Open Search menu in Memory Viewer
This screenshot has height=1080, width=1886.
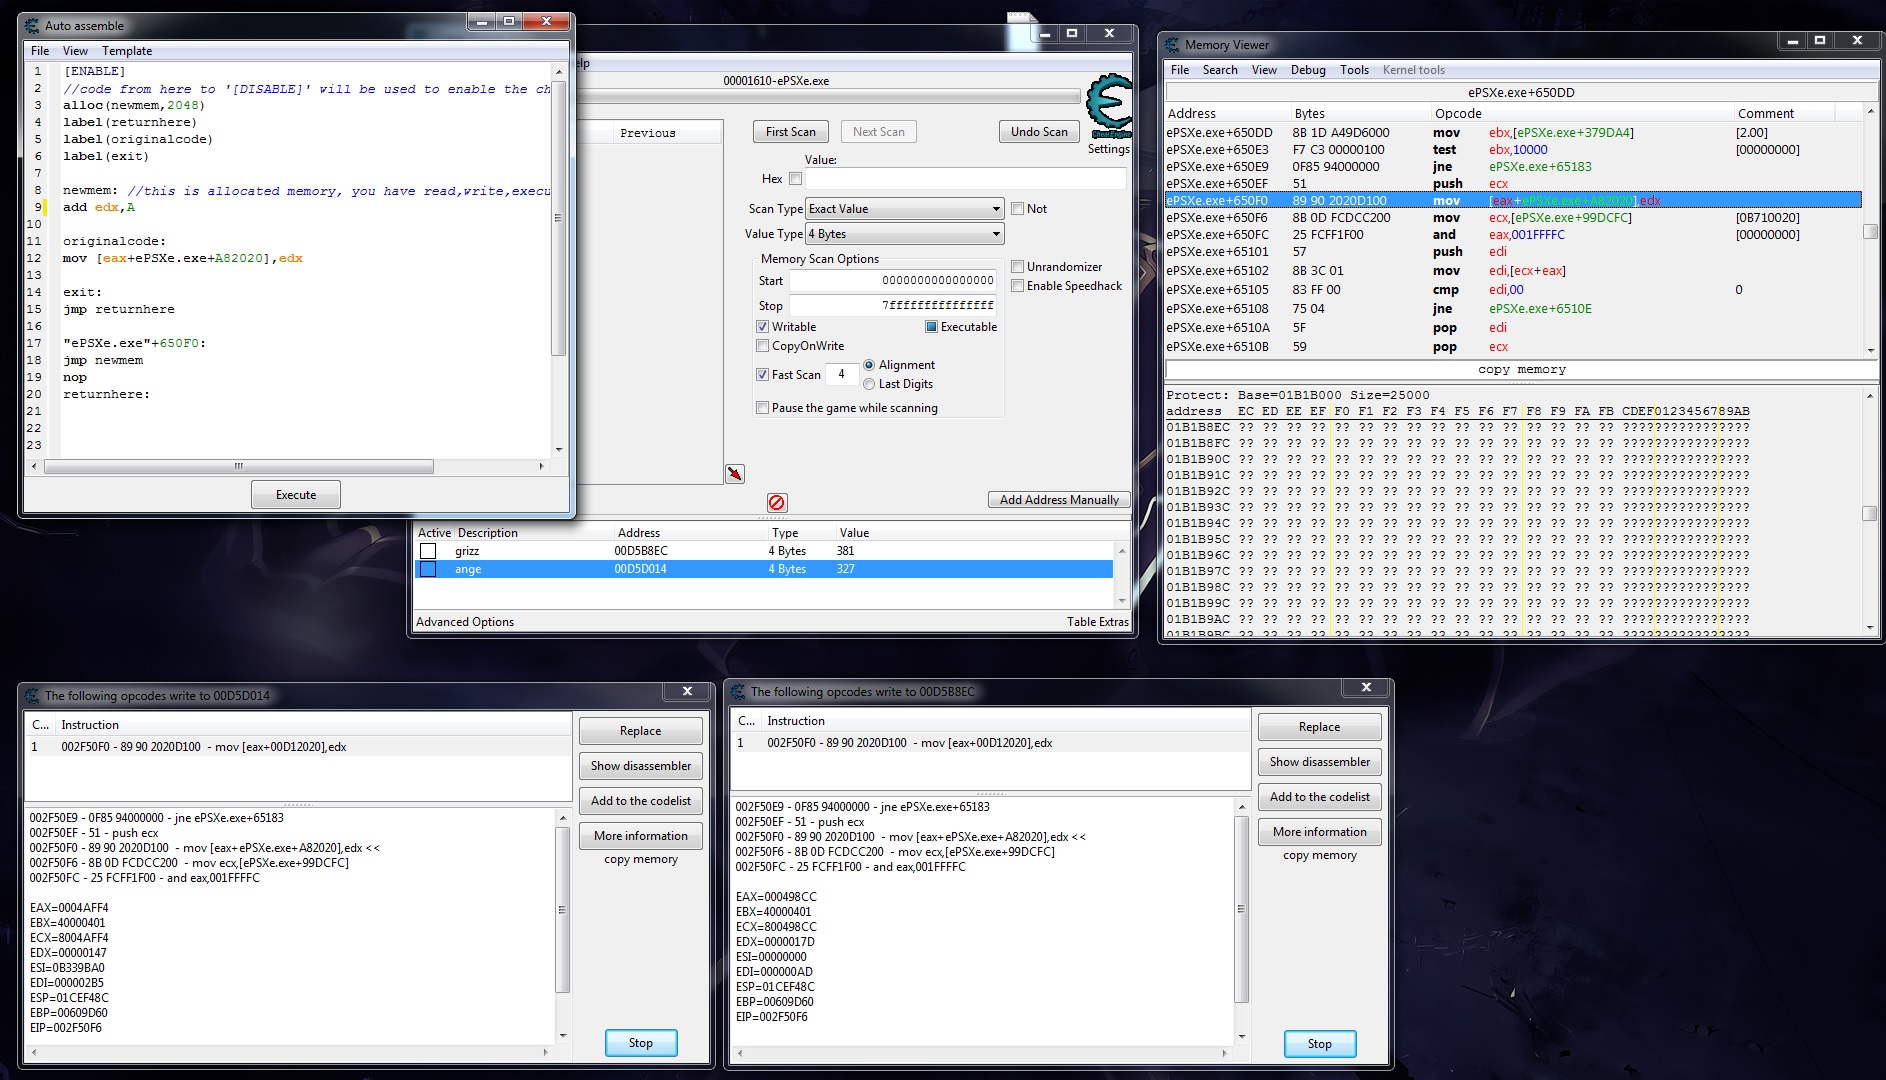[1220, 70]
